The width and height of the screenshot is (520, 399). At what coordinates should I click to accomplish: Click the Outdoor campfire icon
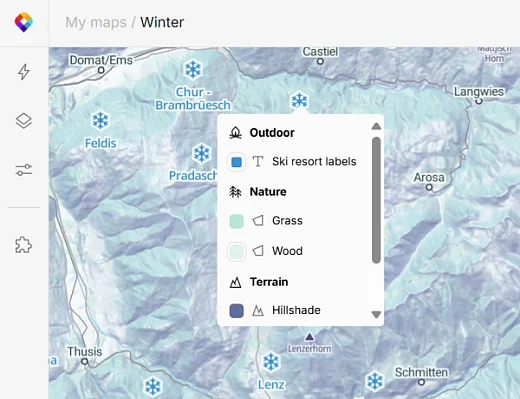click(235, 133)
